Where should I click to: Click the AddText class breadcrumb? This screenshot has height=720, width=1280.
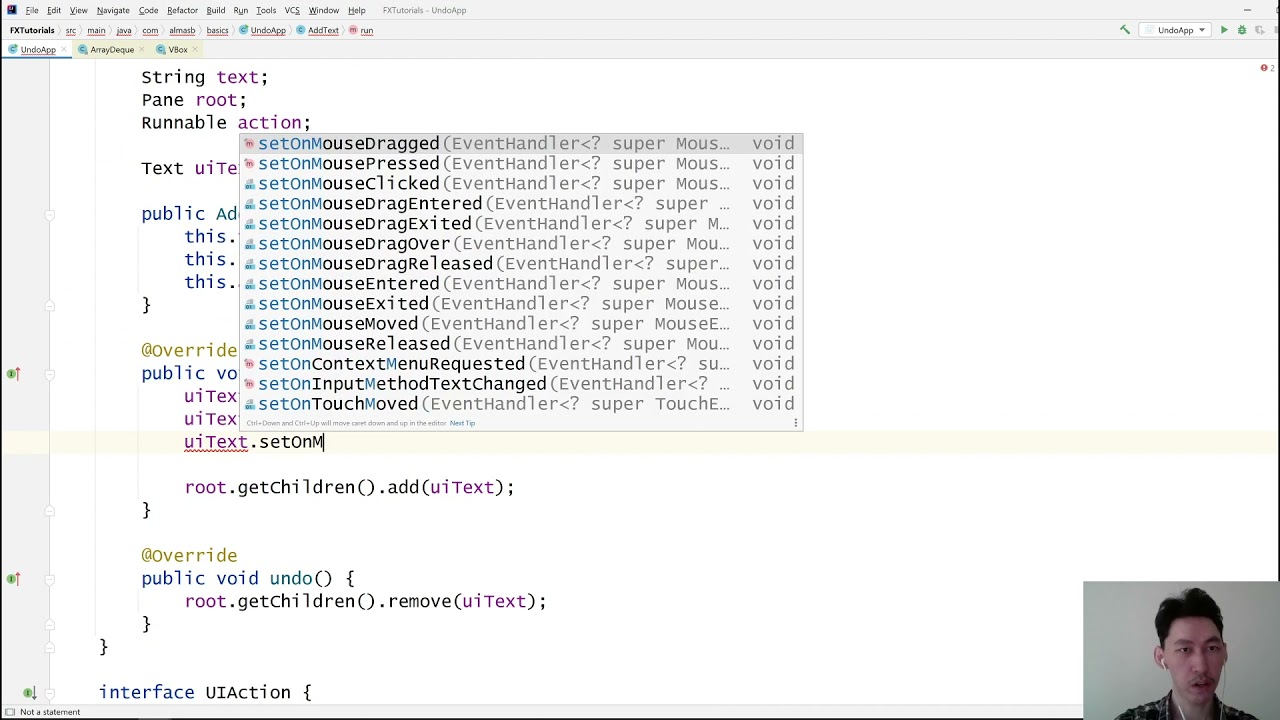tap(317, 30)
